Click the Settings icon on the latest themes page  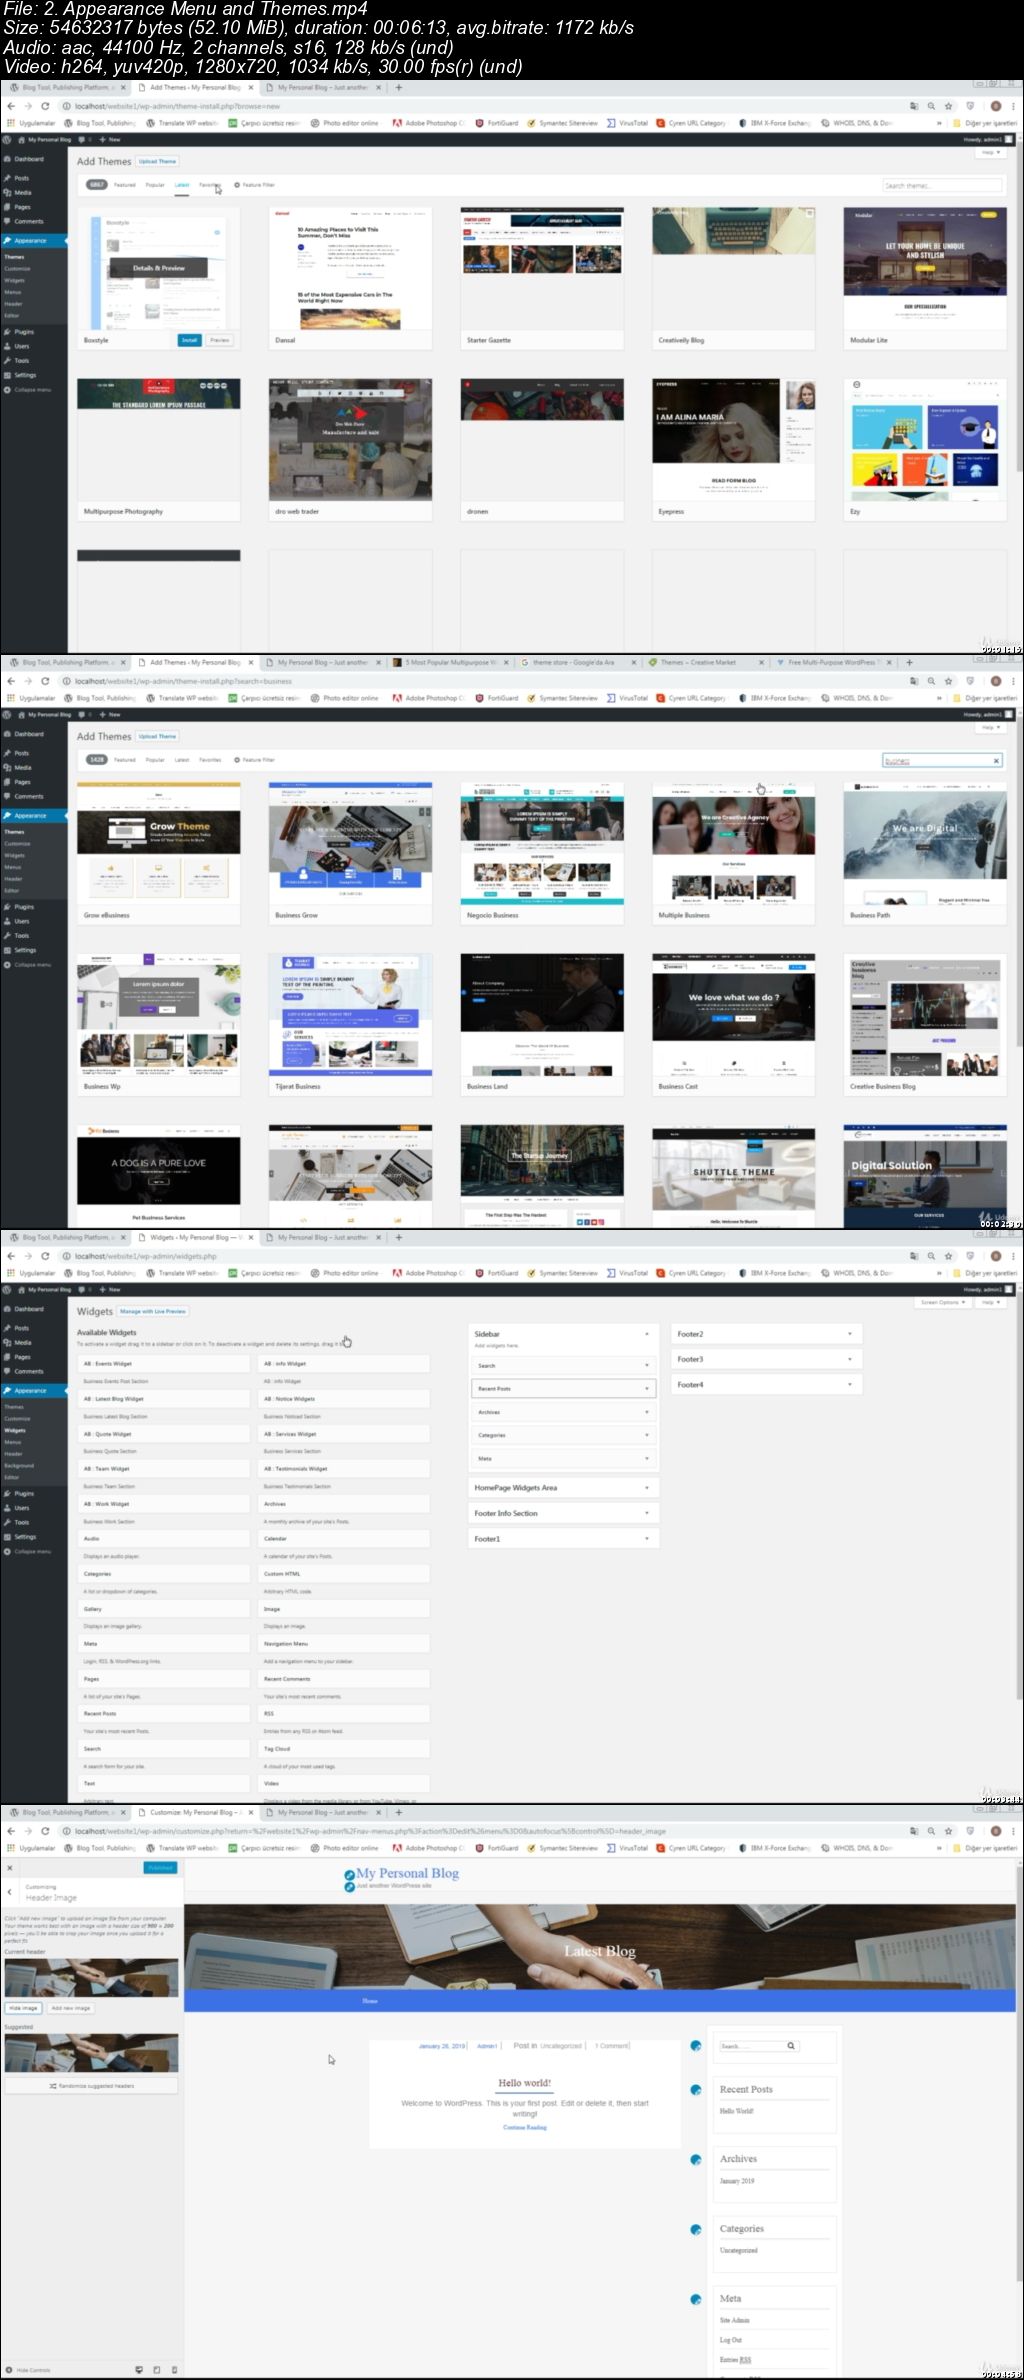(8, 375)
